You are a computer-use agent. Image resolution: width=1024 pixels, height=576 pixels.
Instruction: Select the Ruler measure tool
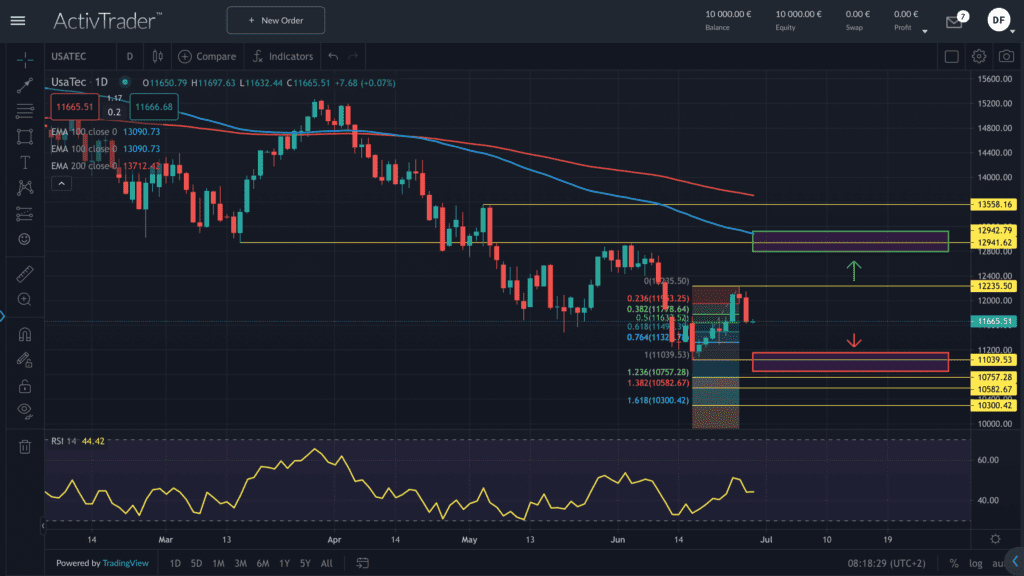(x=25, y=272)
